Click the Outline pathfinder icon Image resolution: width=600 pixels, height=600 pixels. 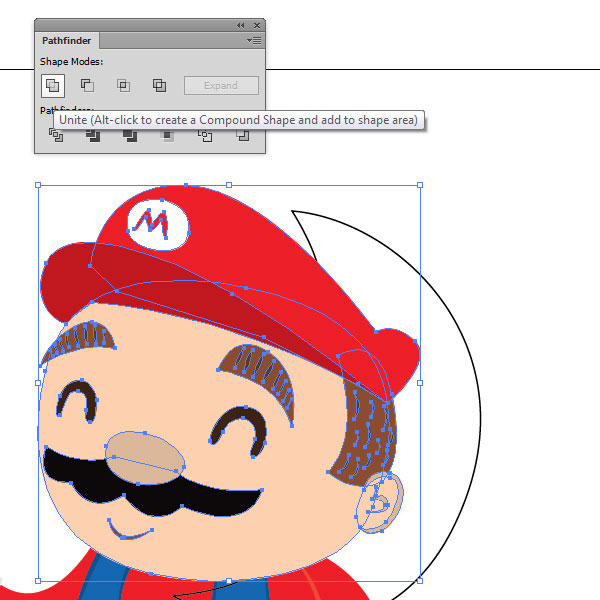[x=205, y=136]
